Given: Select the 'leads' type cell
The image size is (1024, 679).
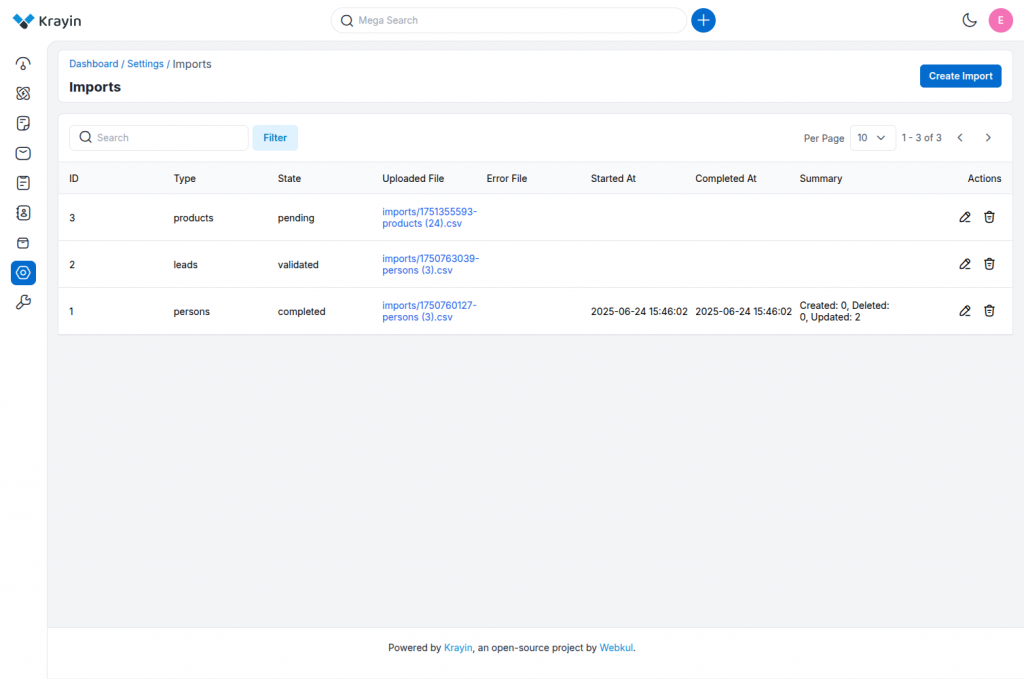Looking at the screenshot, I should click(185, 264).
